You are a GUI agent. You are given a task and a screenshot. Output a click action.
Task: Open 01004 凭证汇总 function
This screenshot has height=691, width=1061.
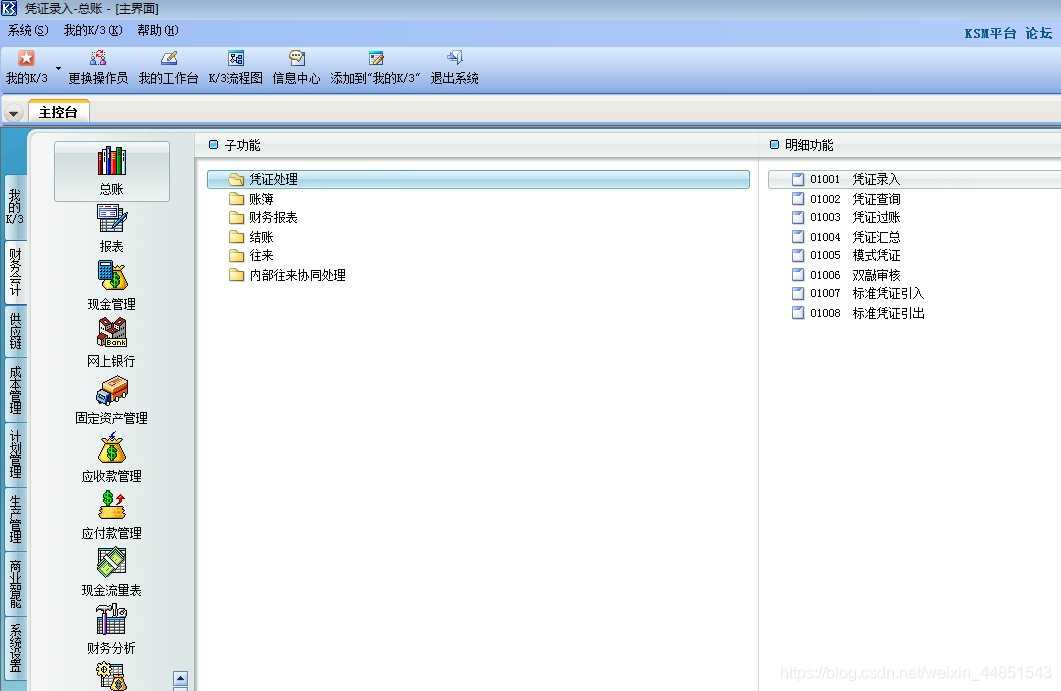(x=846, y=237)
